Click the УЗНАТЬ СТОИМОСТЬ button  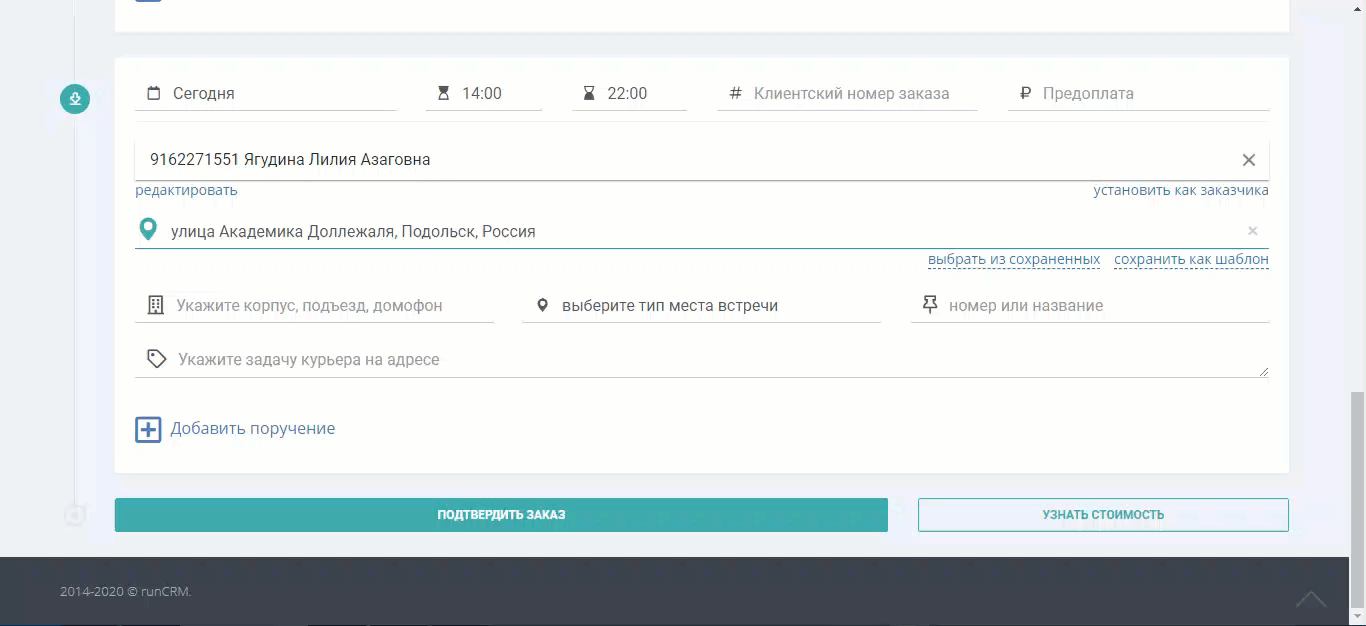click(x=1103, y=515)
